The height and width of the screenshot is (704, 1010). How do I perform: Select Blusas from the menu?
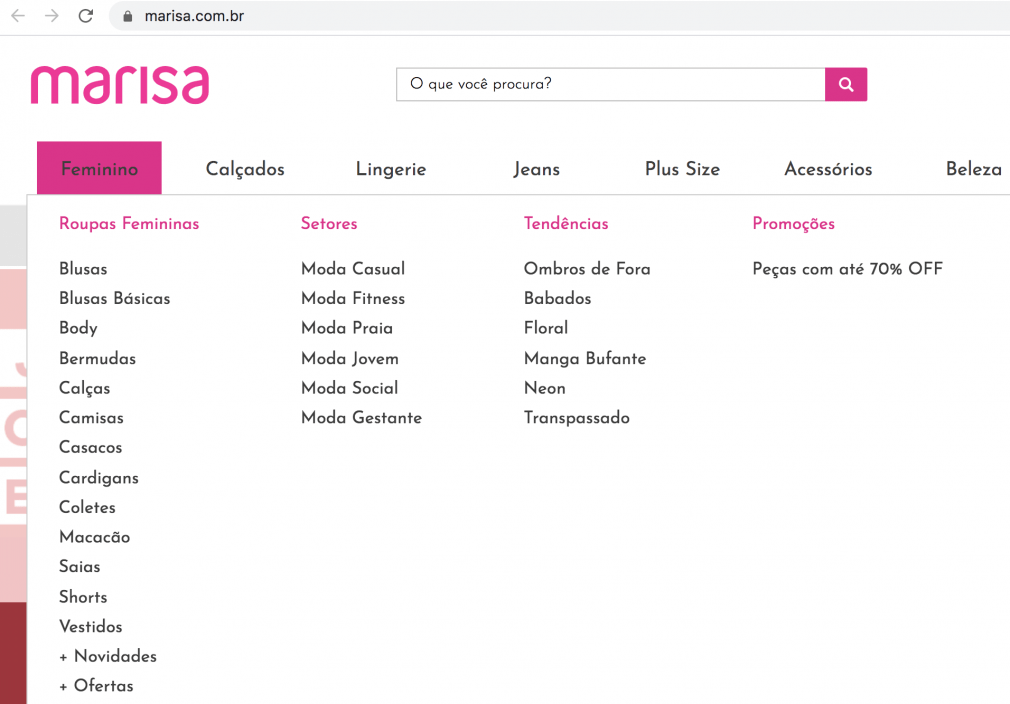83,269
